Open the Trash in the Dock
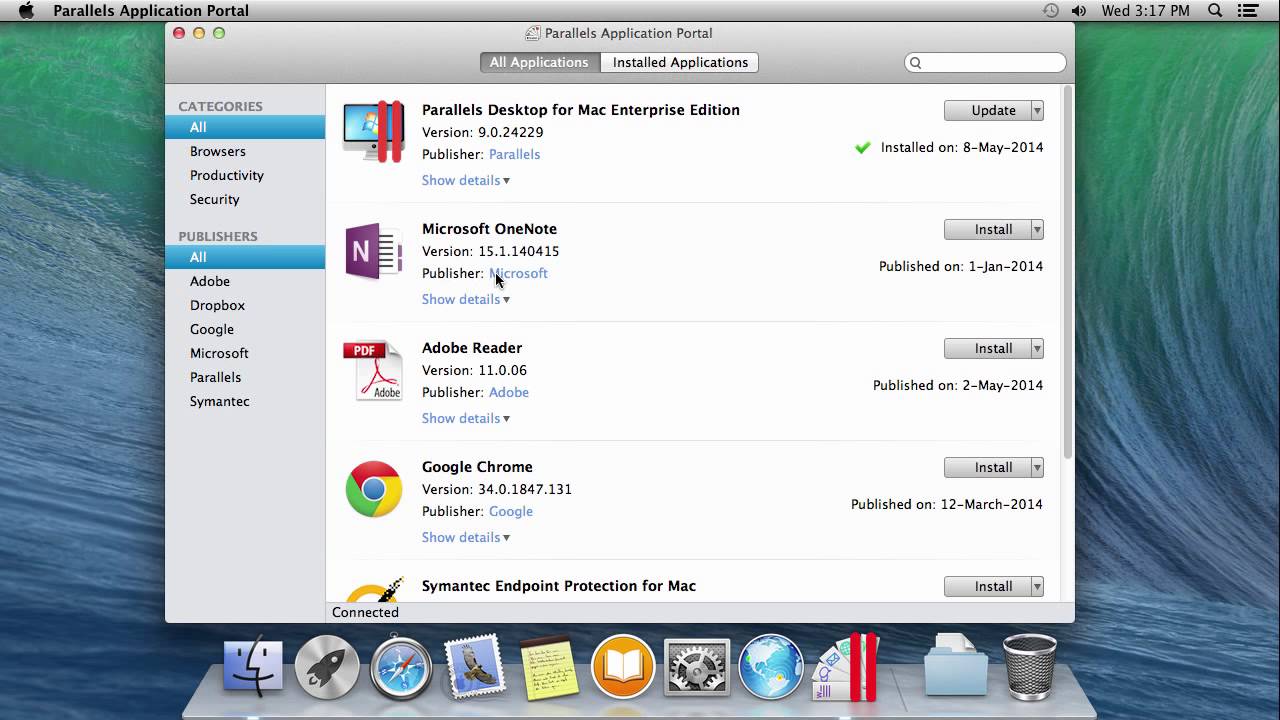 (1030, 666)
